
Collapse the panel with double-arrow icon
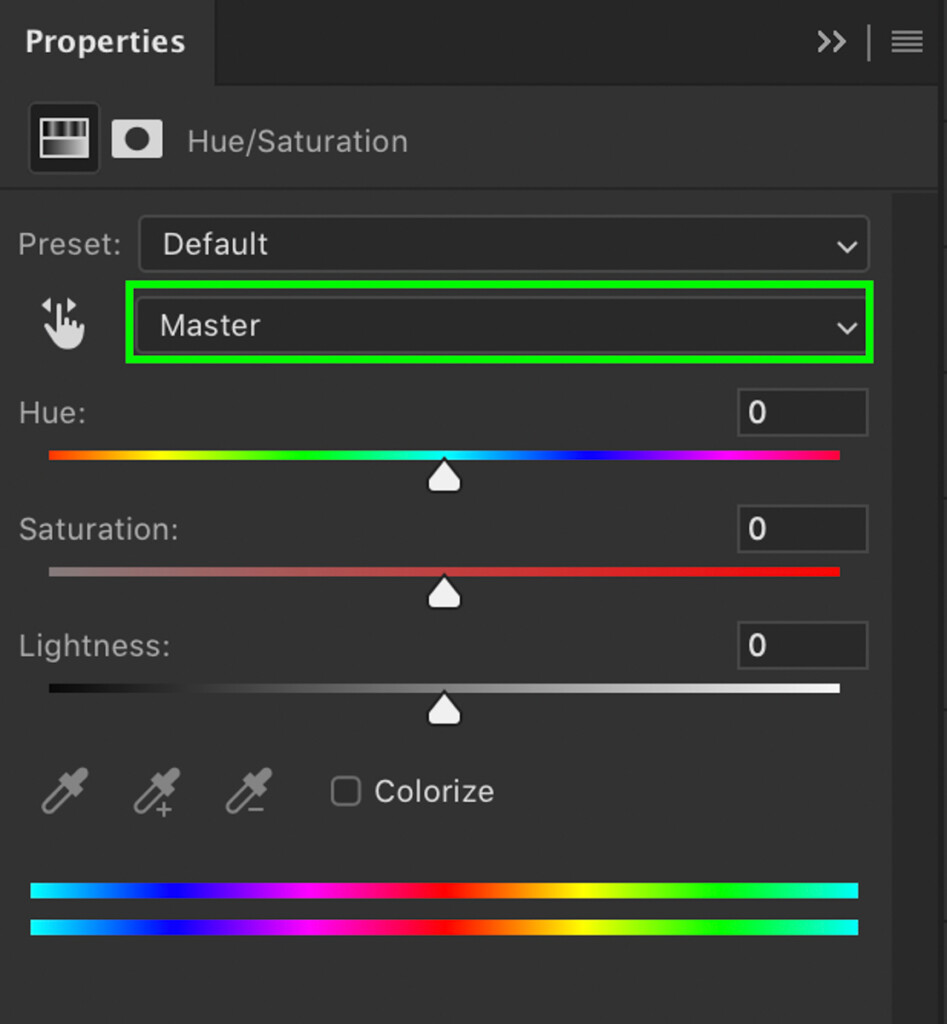[831, 42]
